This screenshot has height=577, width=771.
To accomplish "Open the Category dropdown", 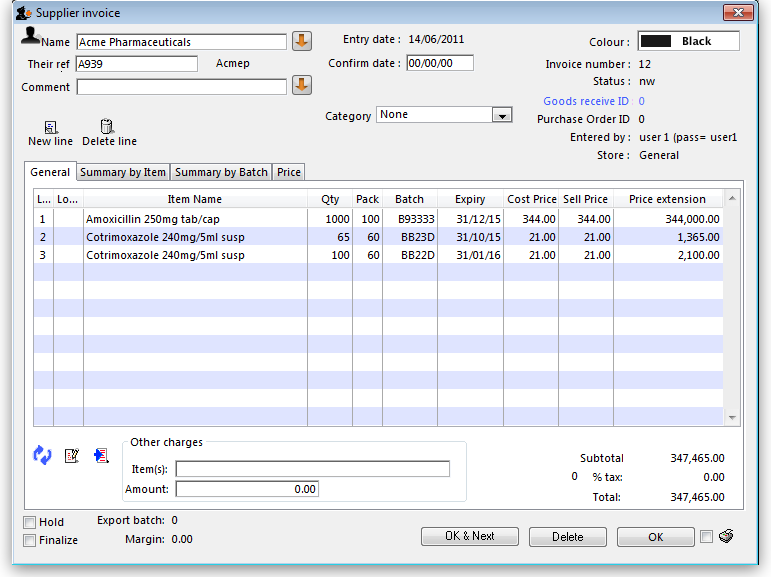I will tap(502, 115).
